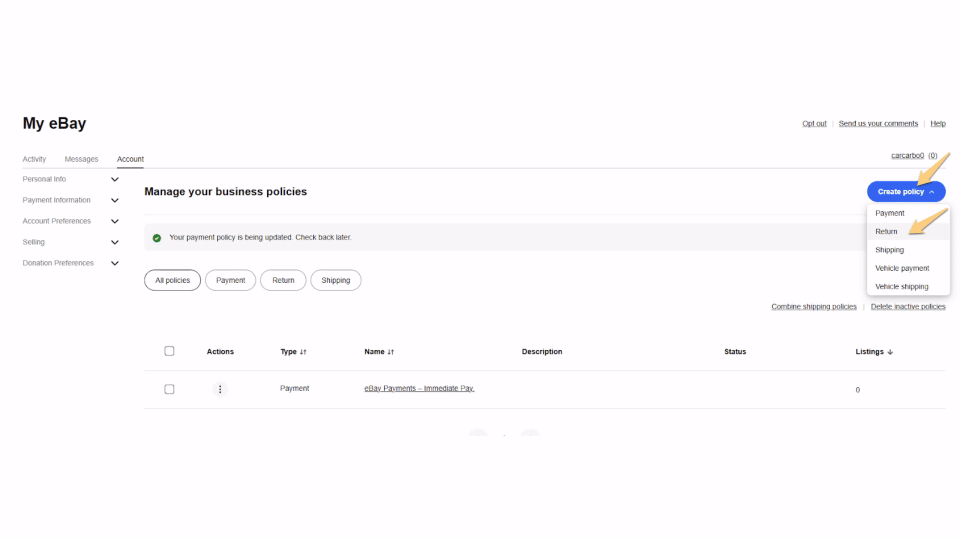Expand the Account Preferences section
This screenshot has height=540, width=960.
(x=114, y=221)
